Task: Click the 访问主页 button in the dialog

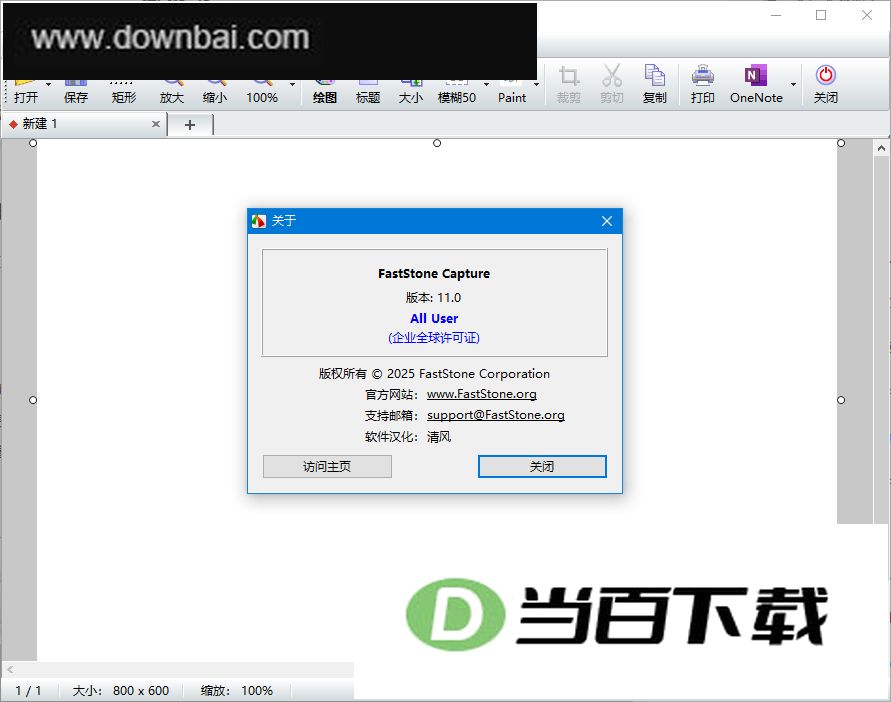Action: pos(327,467)
